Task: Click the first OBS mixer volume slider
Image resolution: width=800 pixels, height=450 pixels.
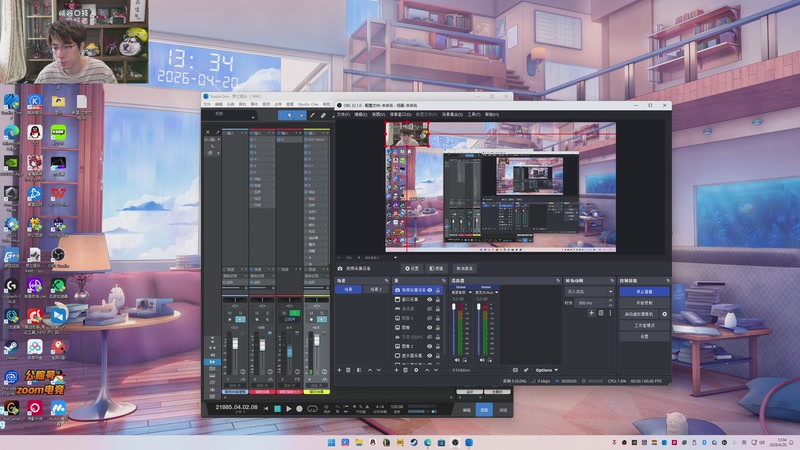Action: click(x=454, y=329)
